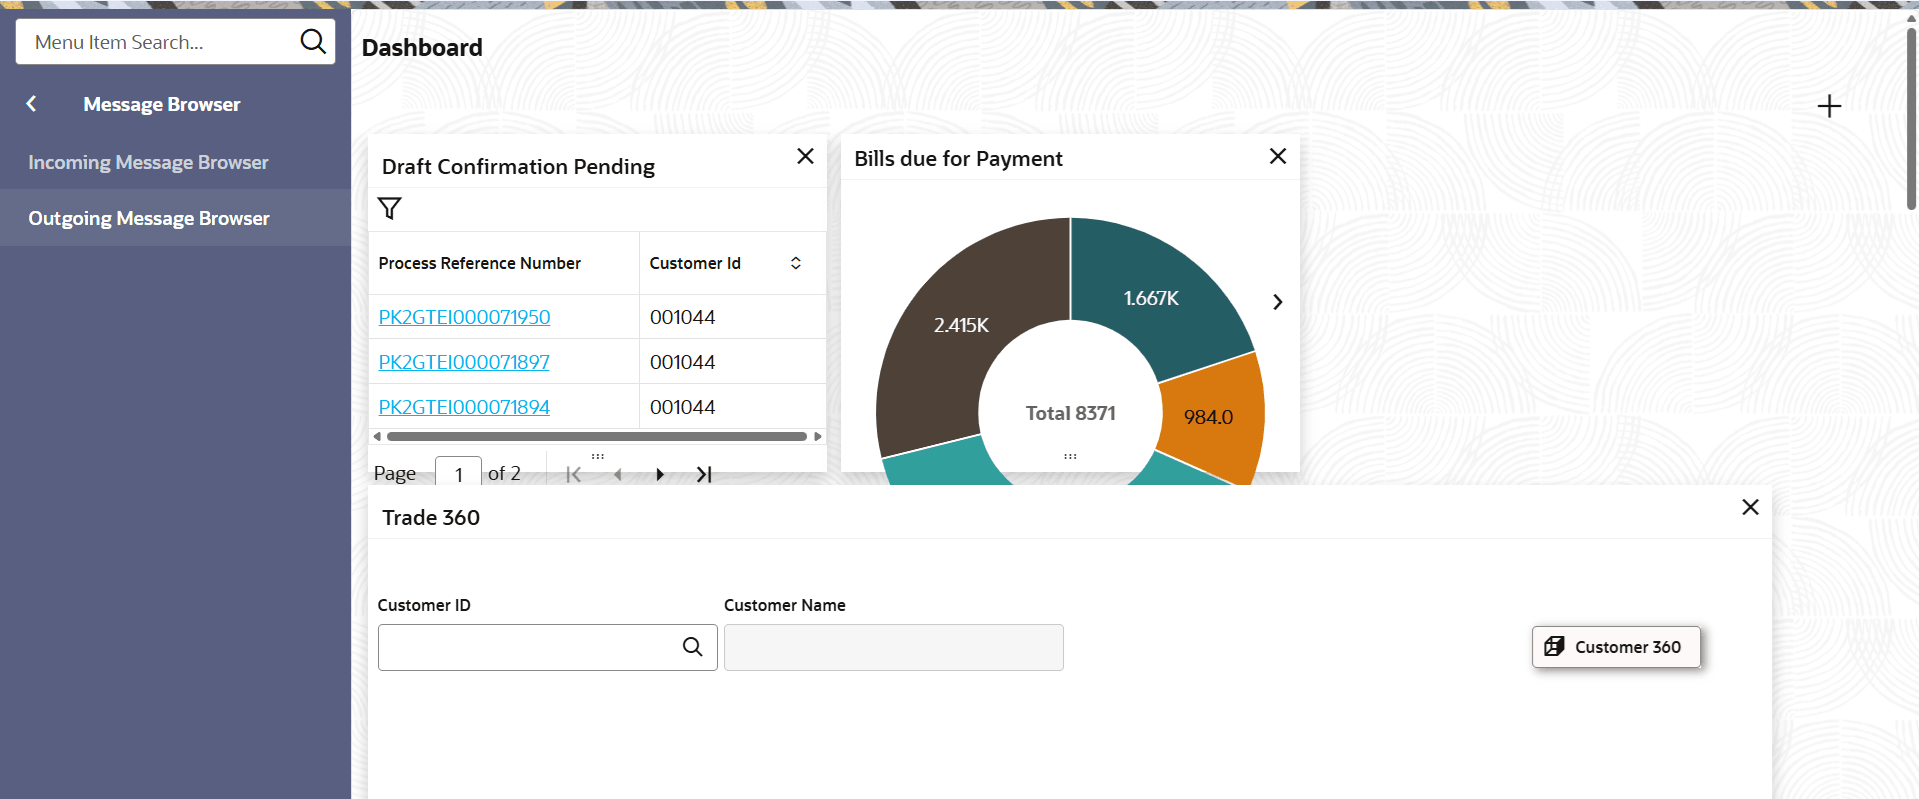Click the Bills due for Payment title

(x=958, y=158)
